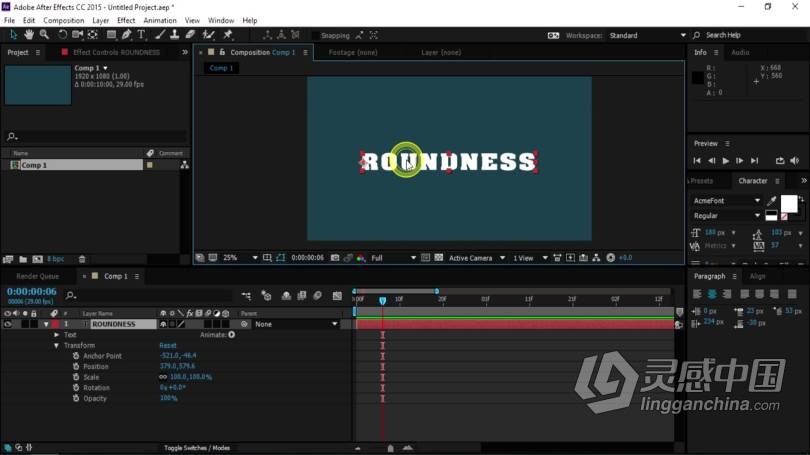Toggle the scale constrain proportions link
This screenshot has height=455, width=810.
point(163,377)
